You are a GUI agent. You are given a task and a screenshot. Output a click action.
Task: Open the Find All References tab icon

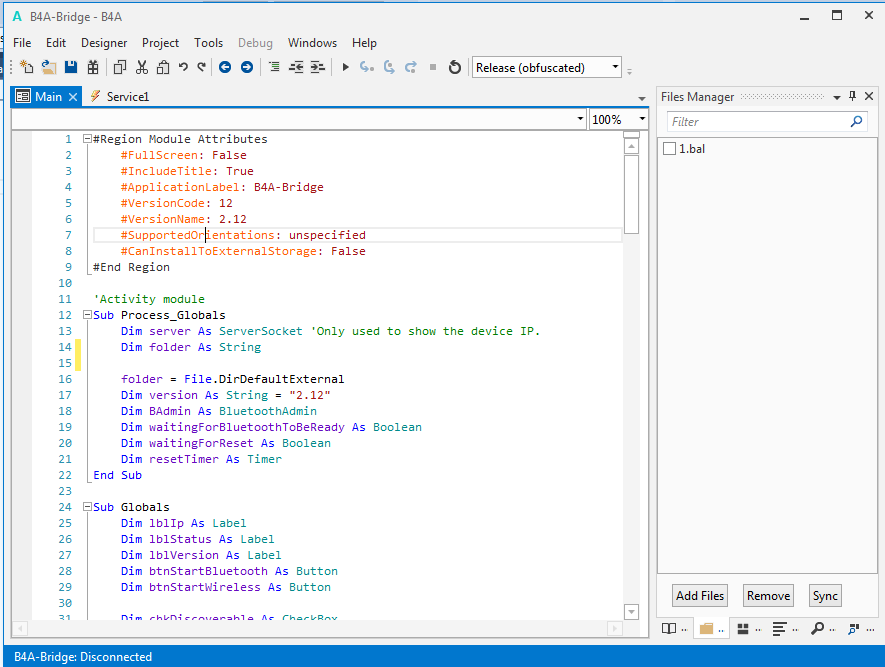click(854, 629)
